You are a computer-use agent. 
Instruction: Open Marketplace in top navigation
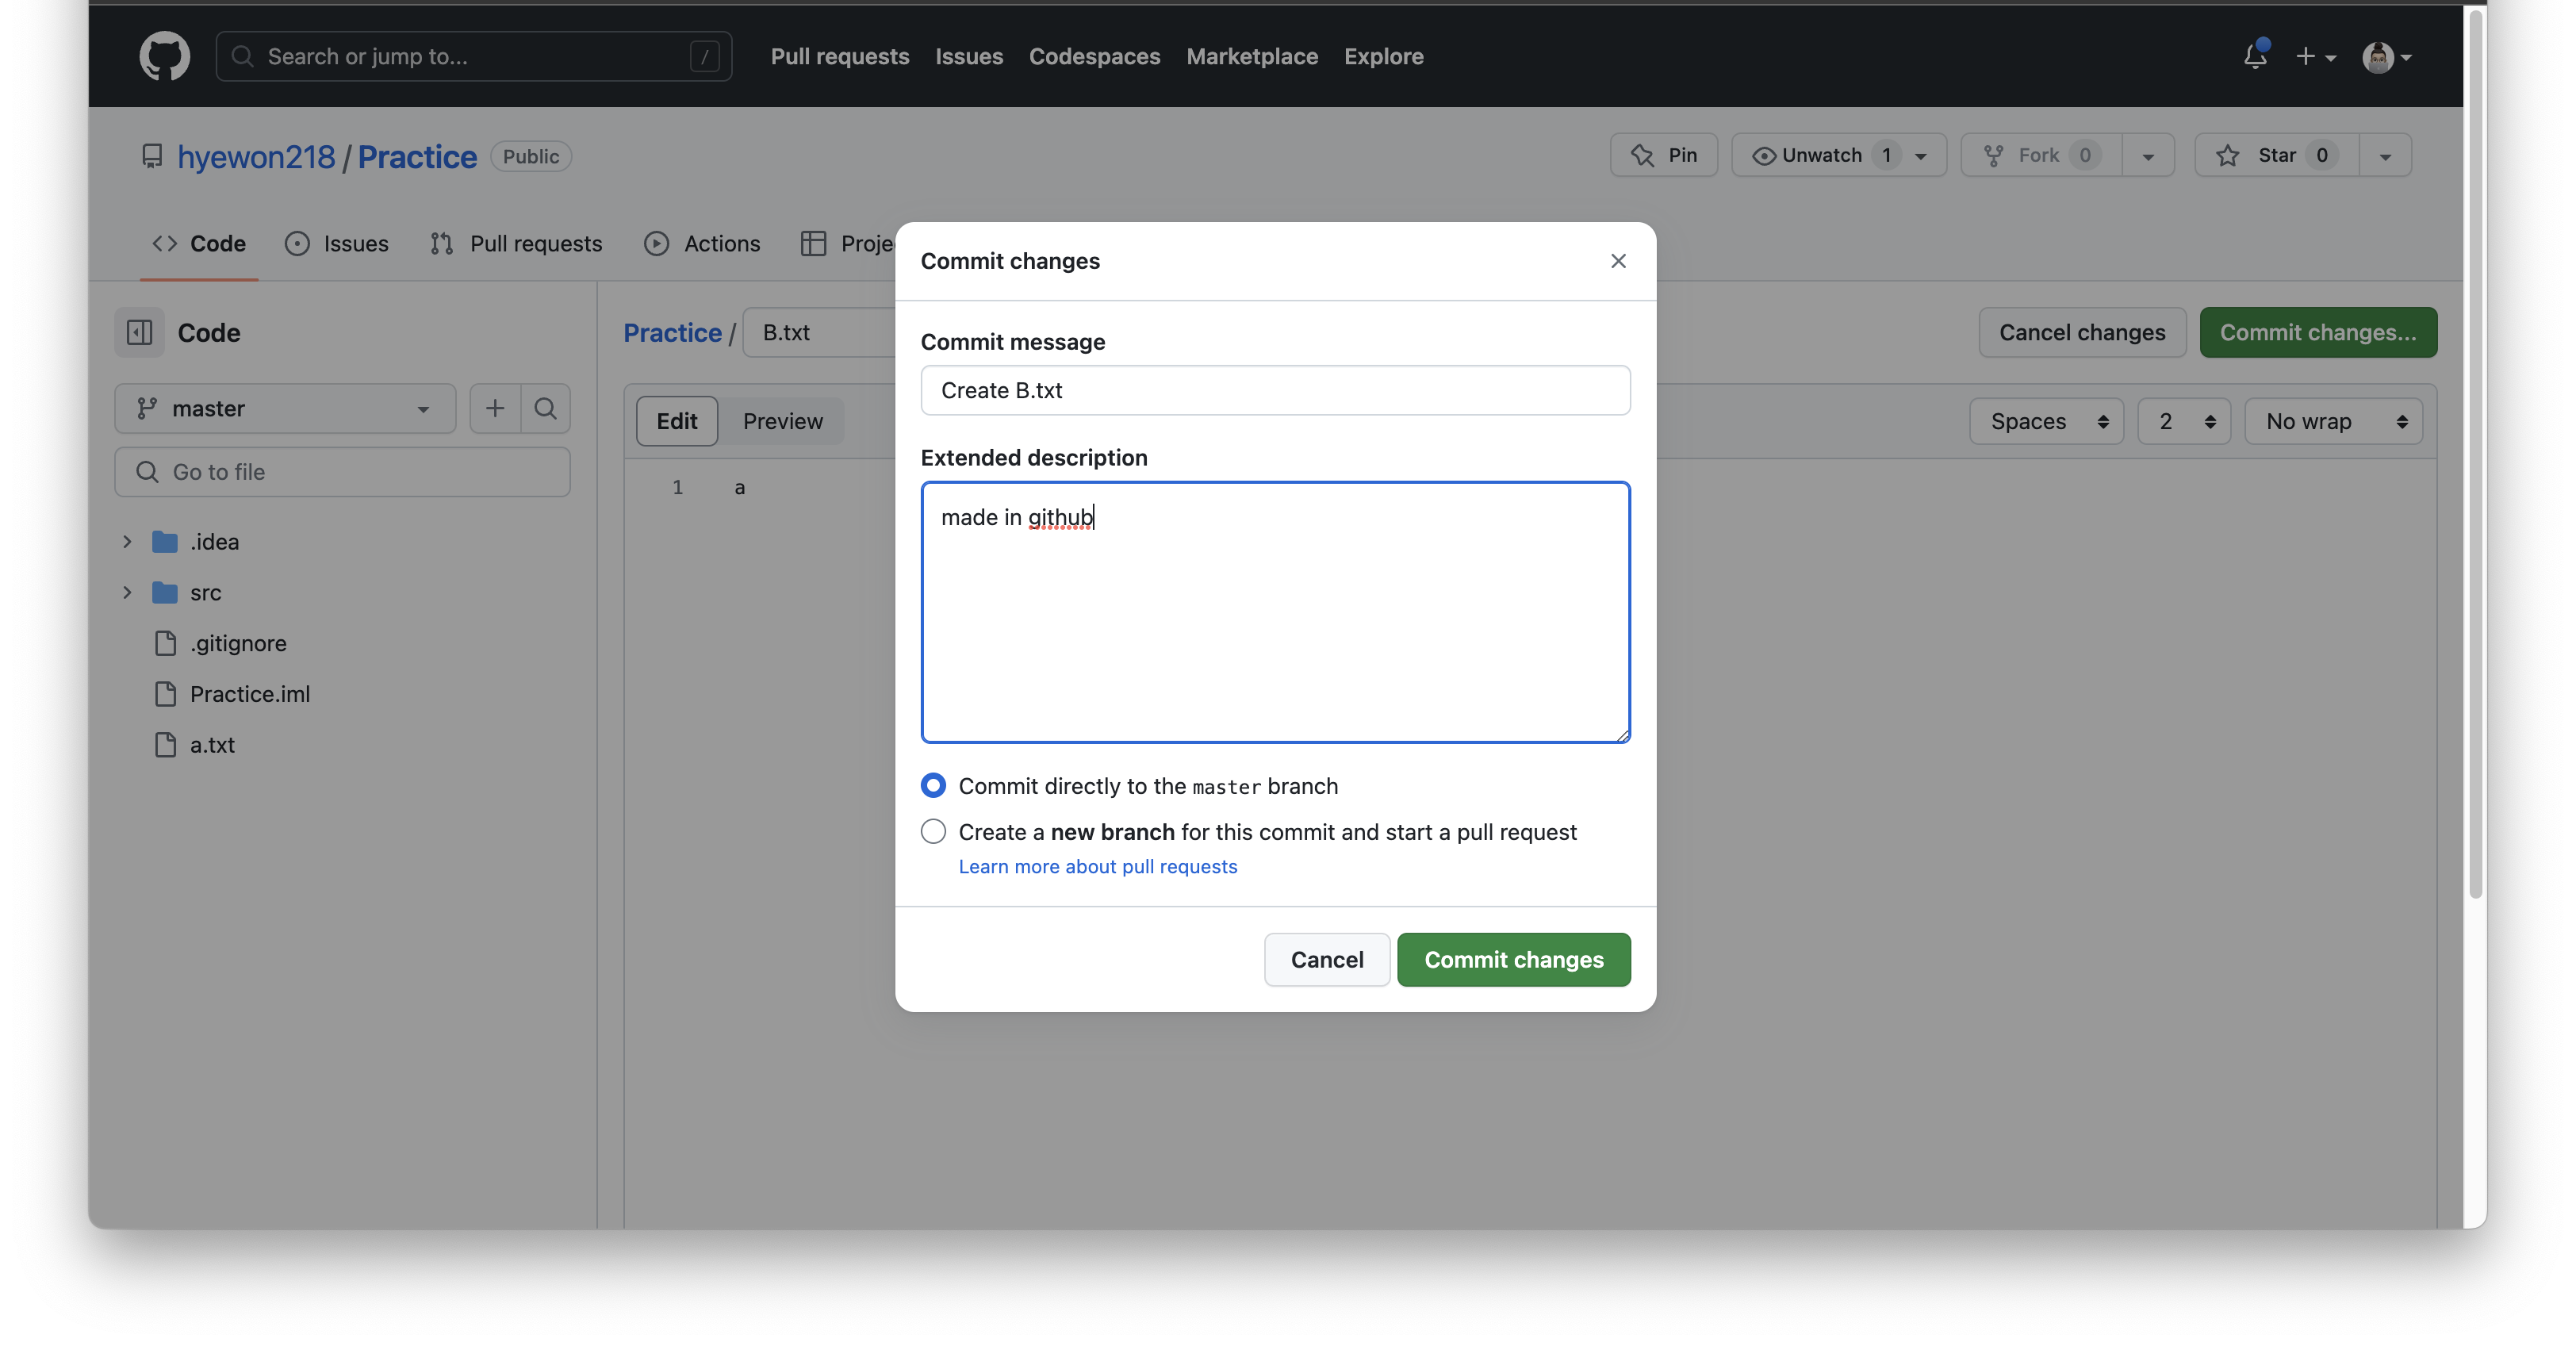[x=1252, y=57]
